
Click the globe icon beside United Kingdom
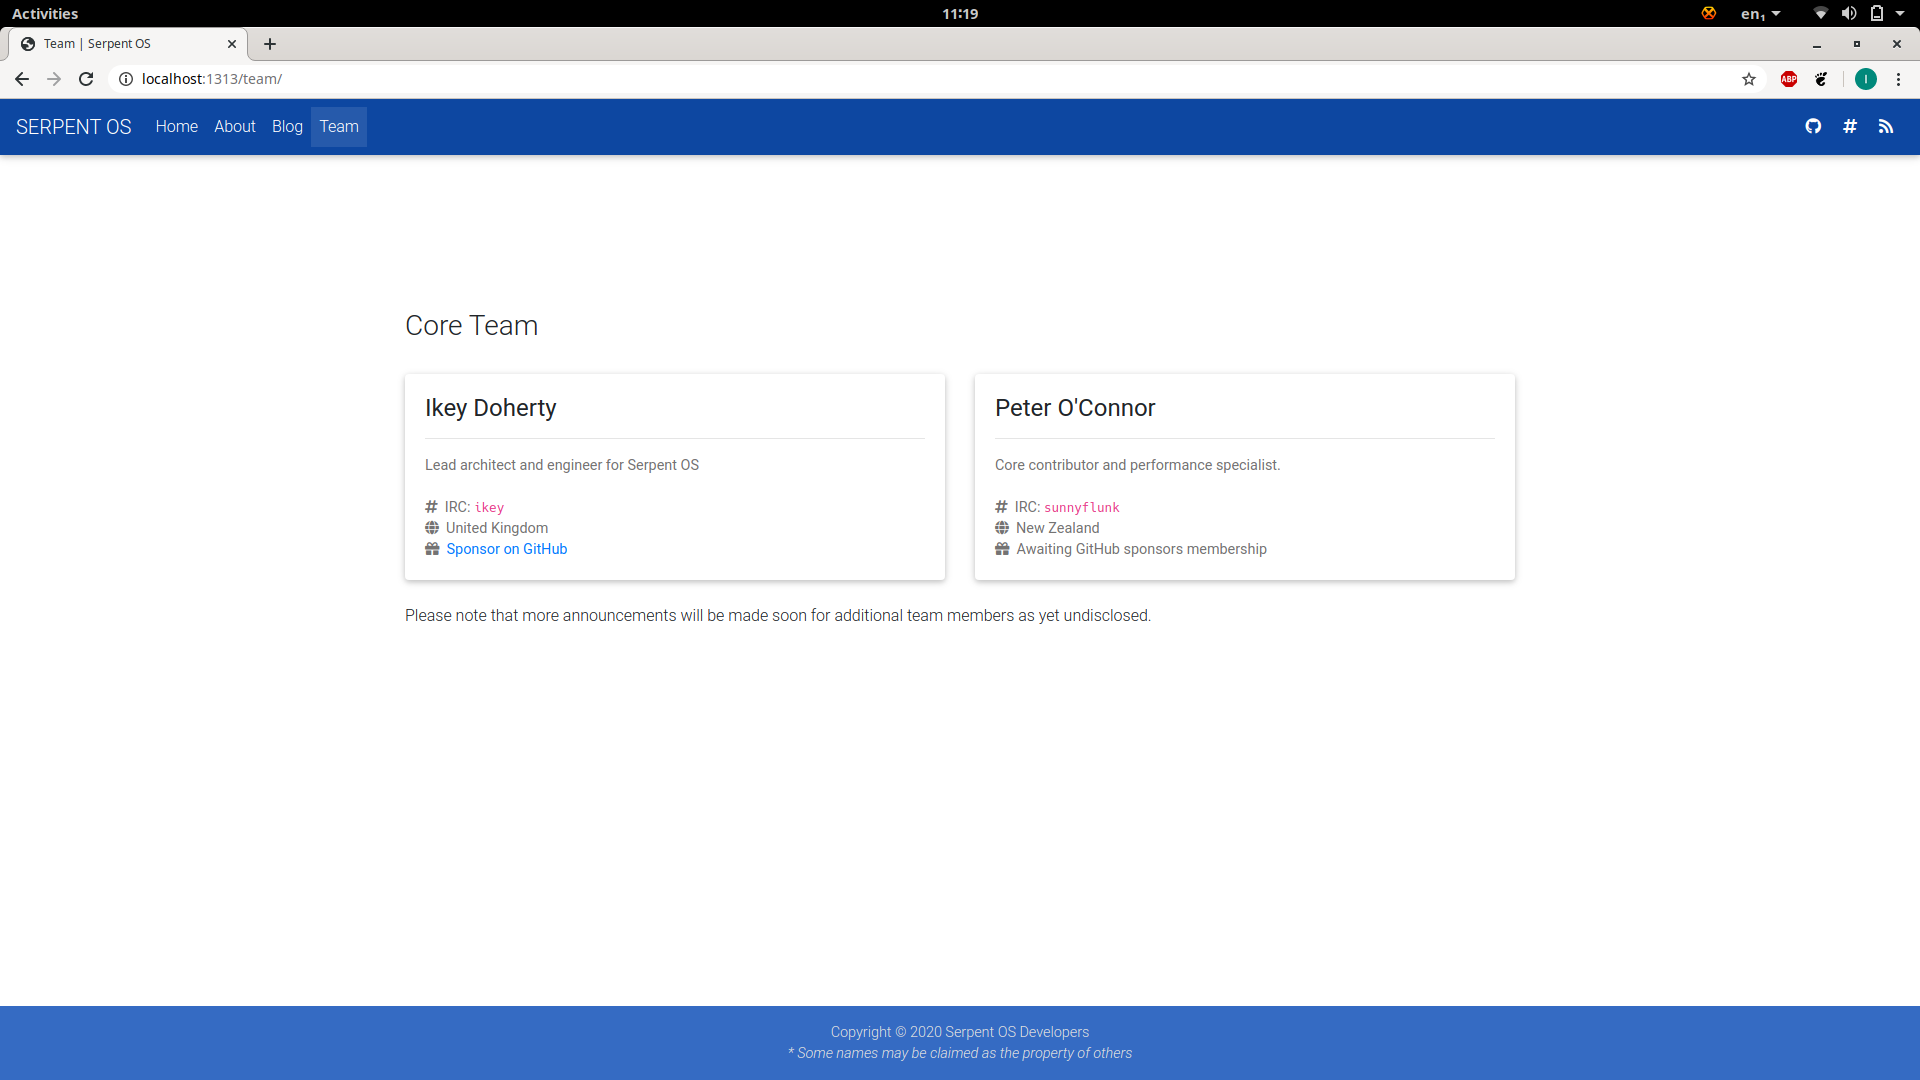432,528
